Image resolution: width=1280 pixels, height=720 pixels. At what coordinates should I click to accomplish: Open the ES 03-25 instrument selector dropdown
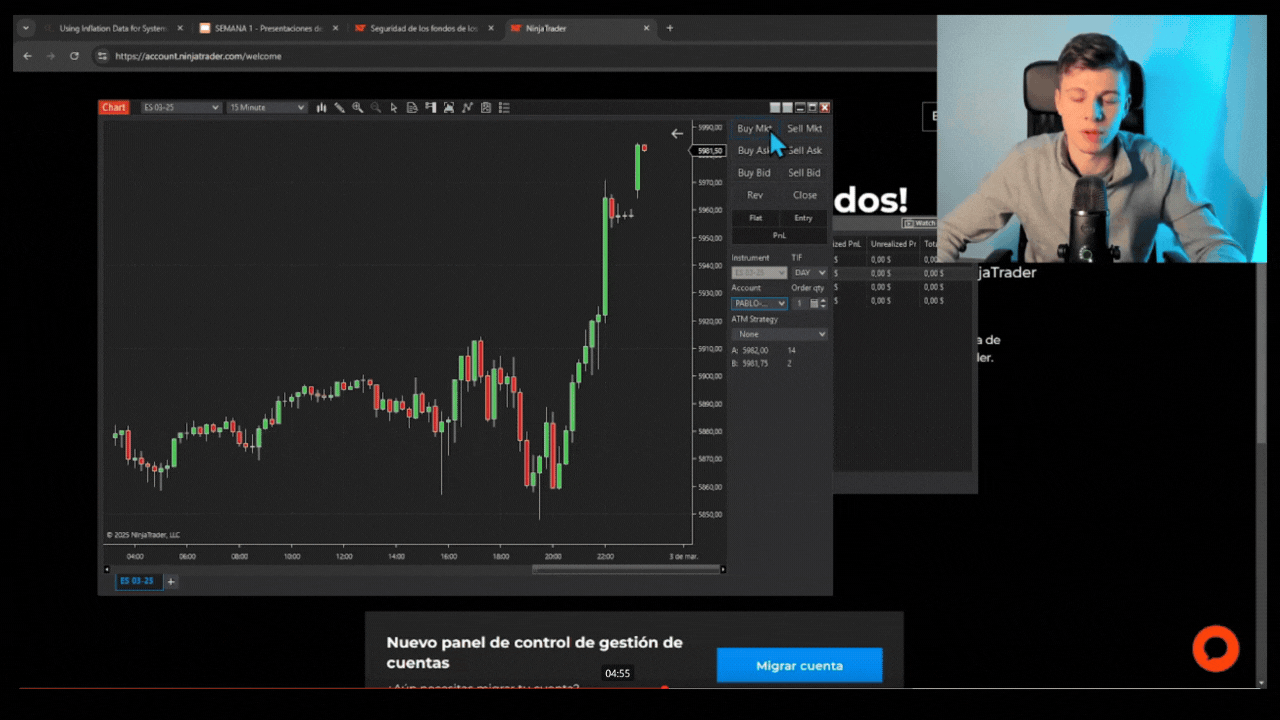(180, 107)
